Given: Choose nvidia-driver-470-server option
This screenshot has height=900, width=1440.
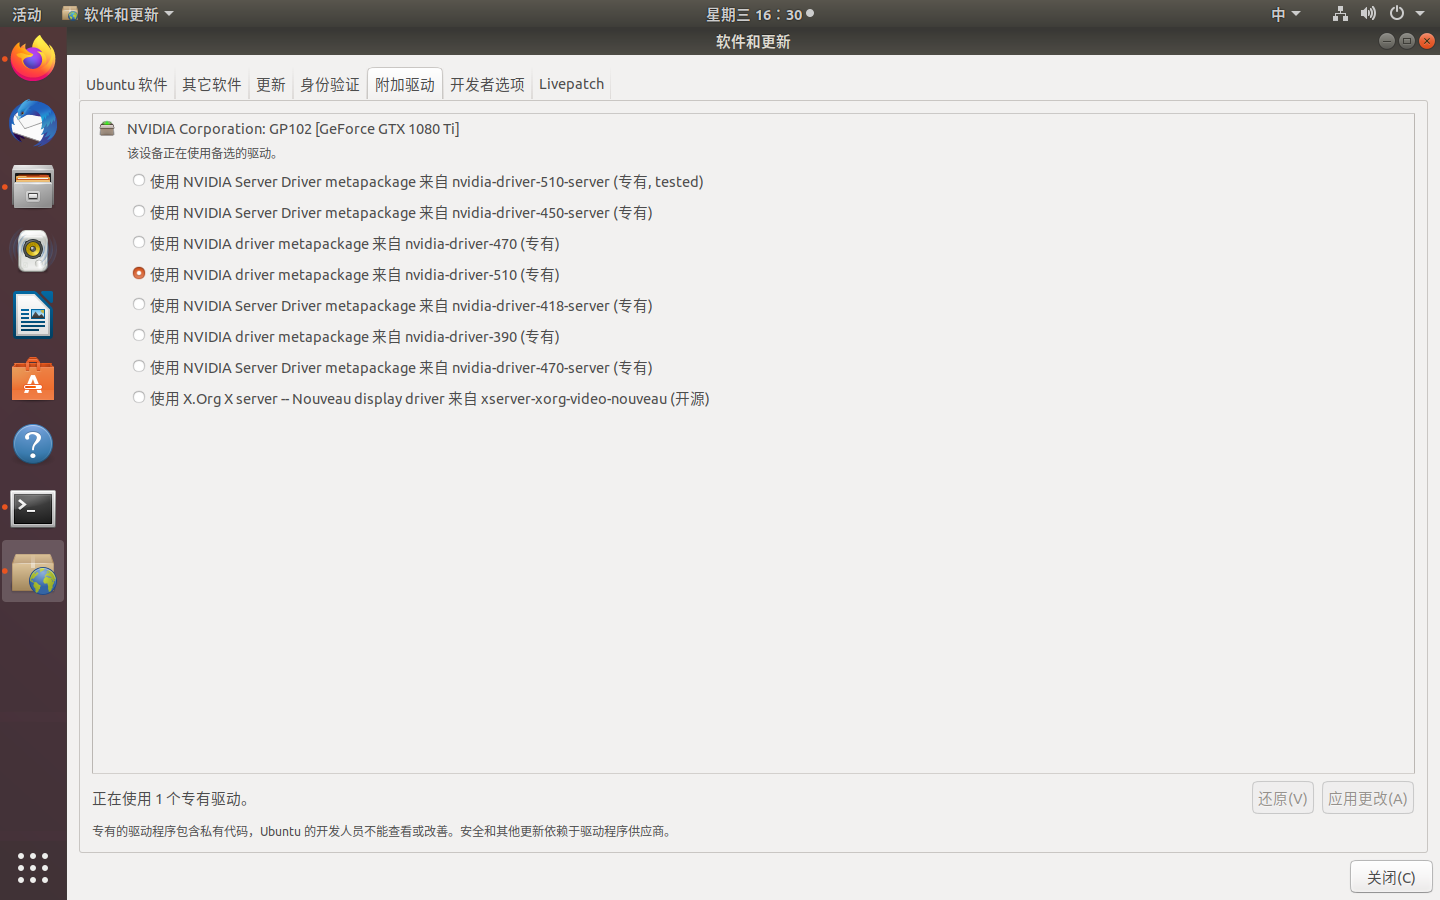Looking at the screenshot, I should point(392,367).
